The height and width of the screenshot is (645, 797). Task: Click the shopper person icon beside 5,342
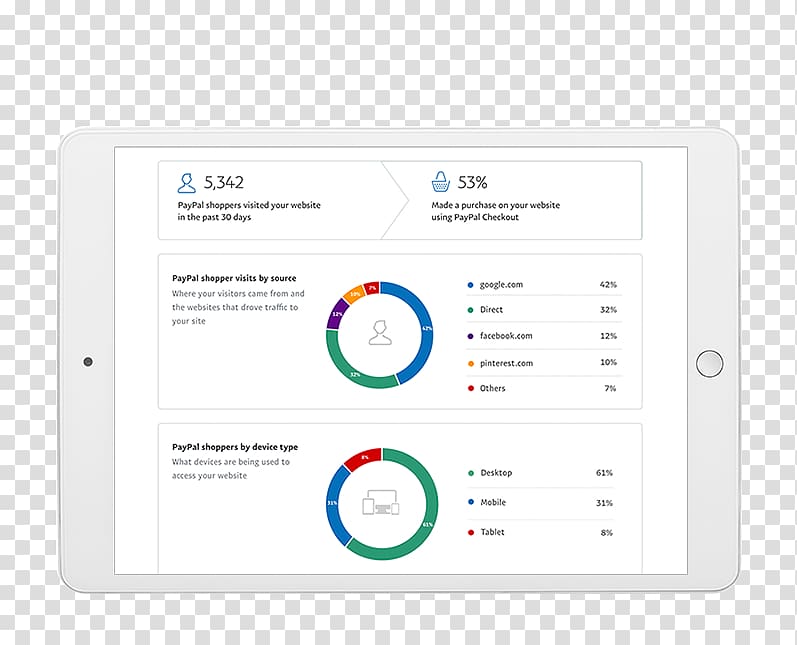(187, 183)
